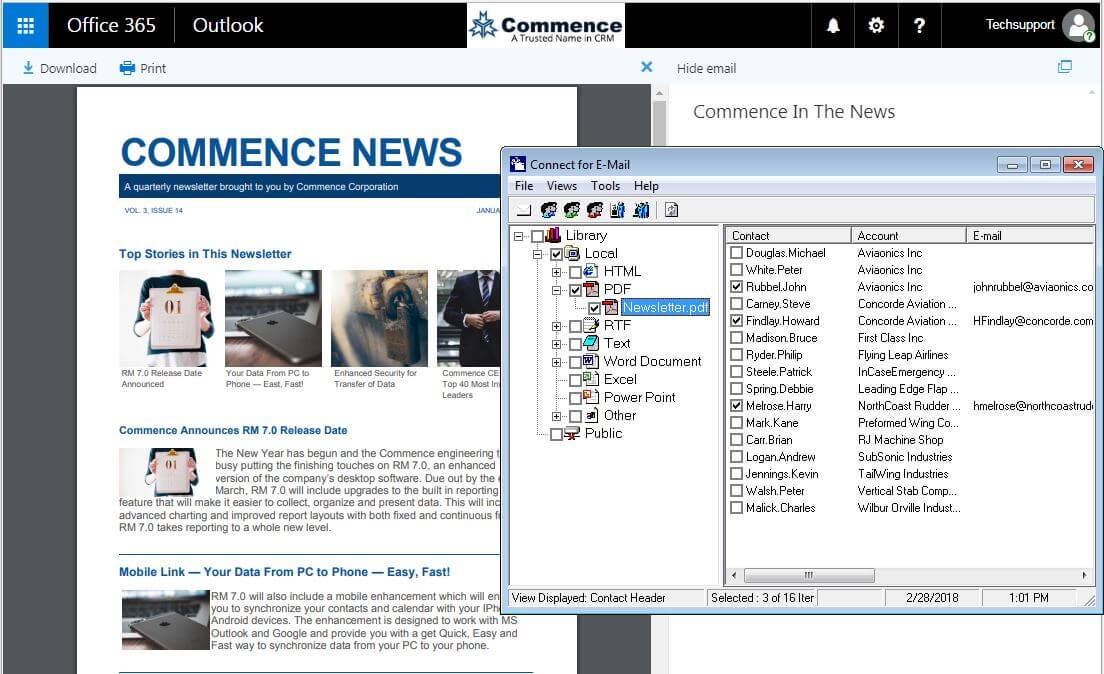
Task: Click the contact list scroll-left arrow
Action: pyautogui.click(x=734, y=575)
